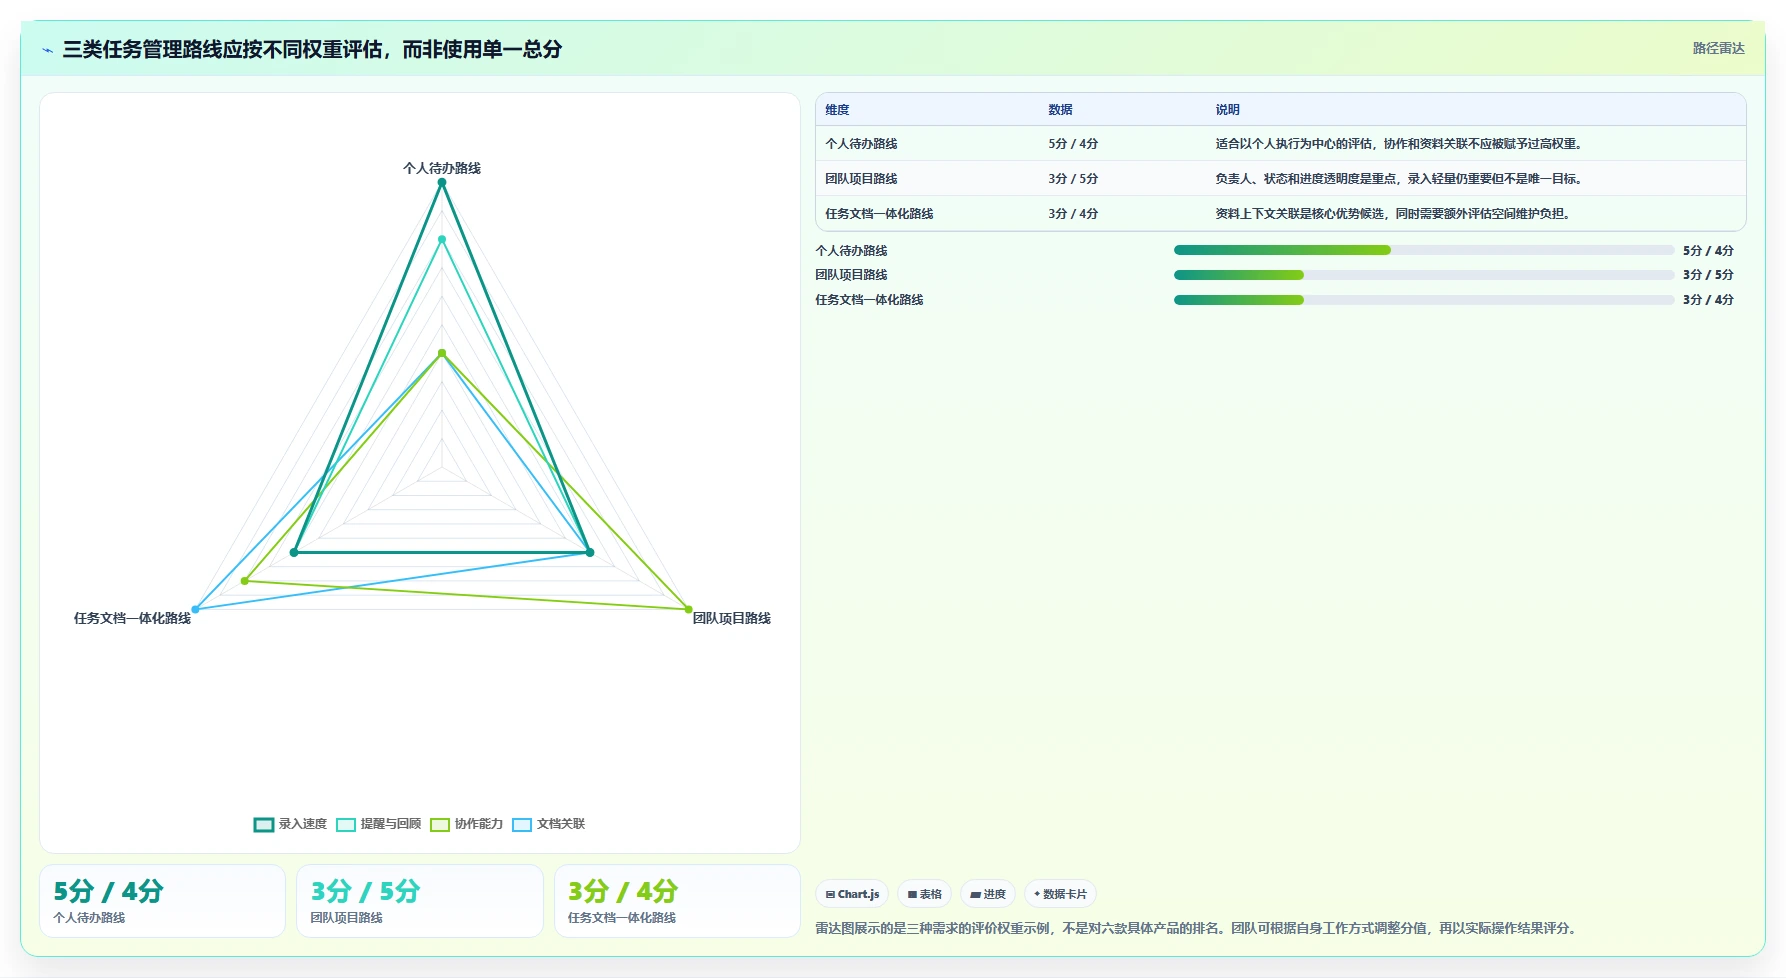Click the 个人待办路线 progress bar

(1423, 250)
